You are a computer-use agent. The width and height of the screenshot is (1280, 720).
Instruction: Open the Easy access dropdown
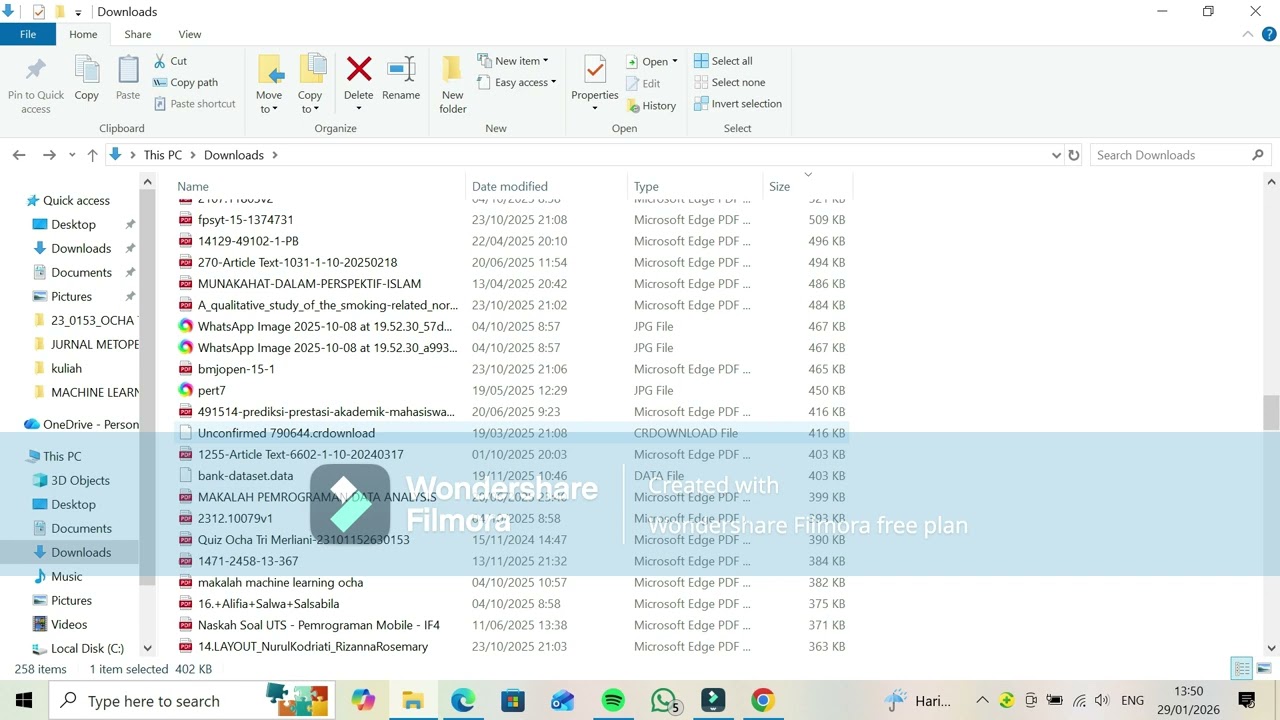517,83
